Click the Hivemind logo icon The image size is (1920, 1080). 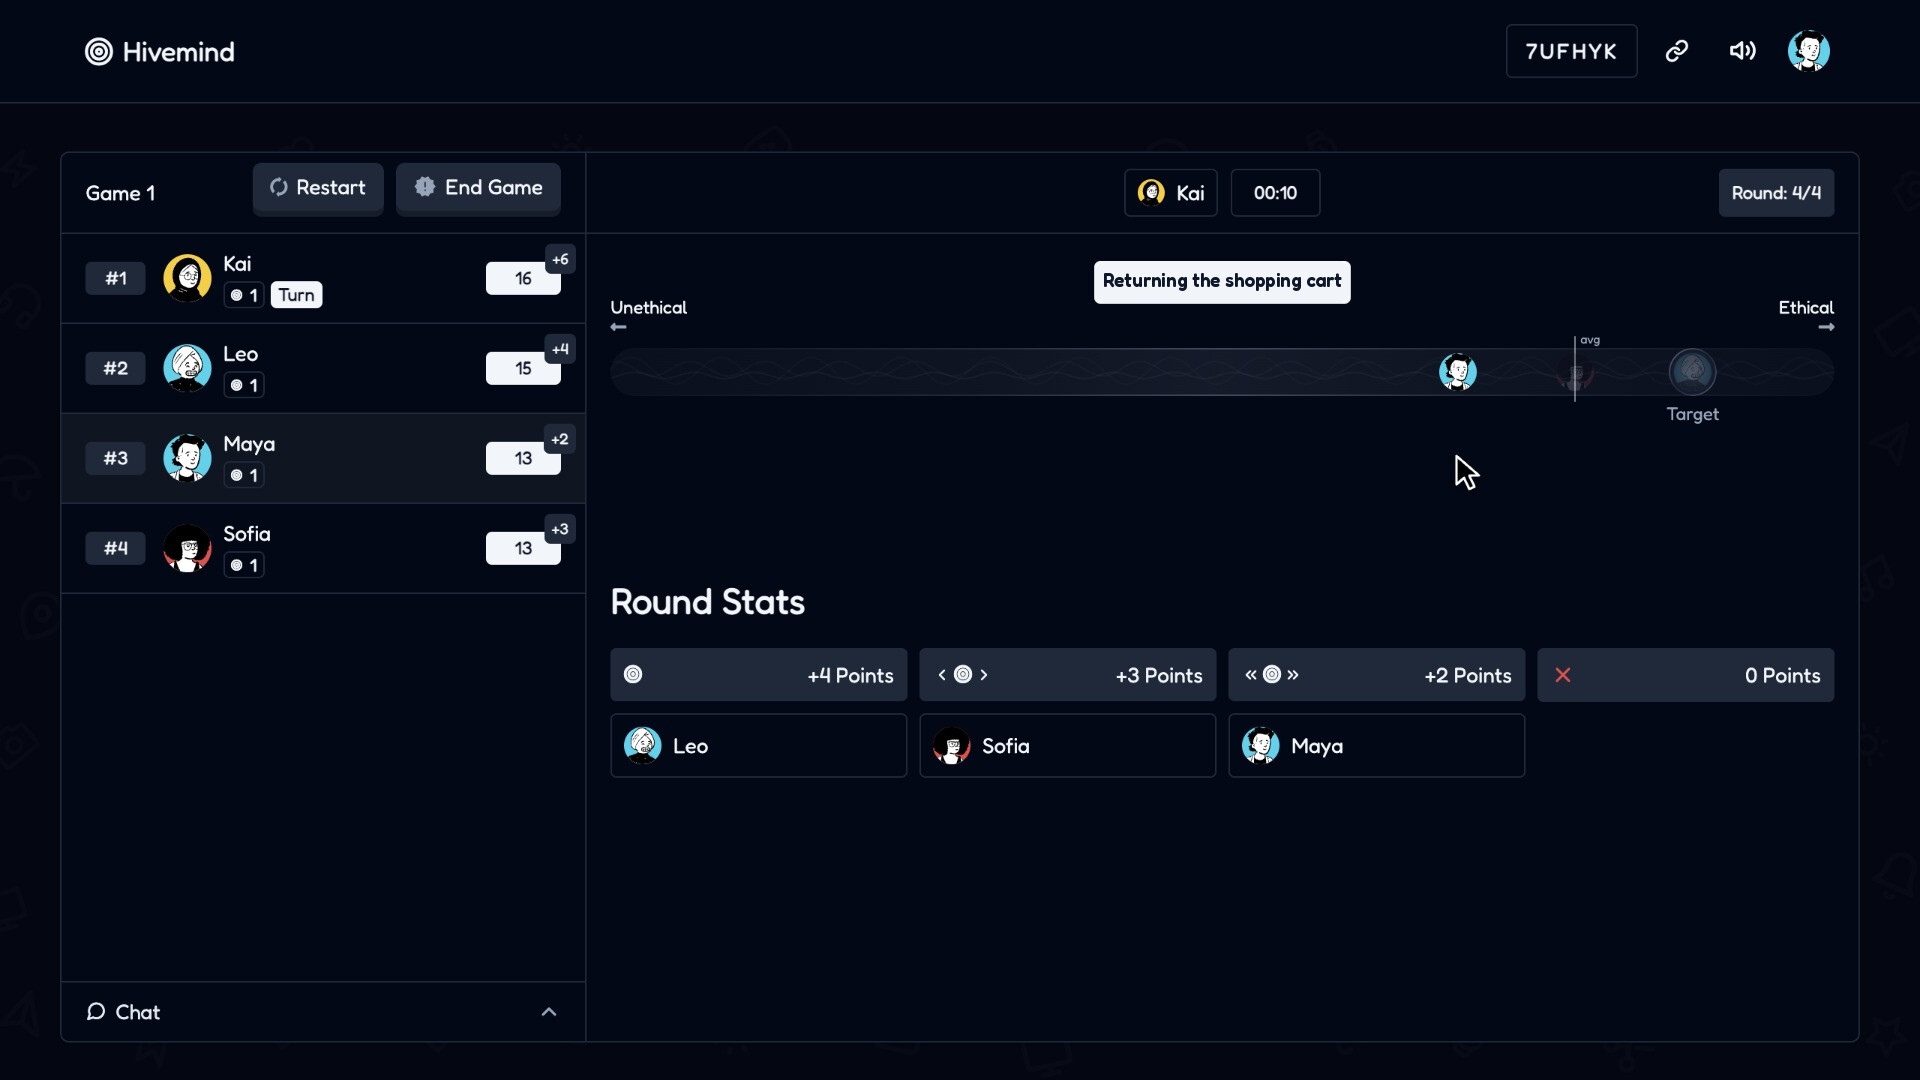(x=98, y=52)
